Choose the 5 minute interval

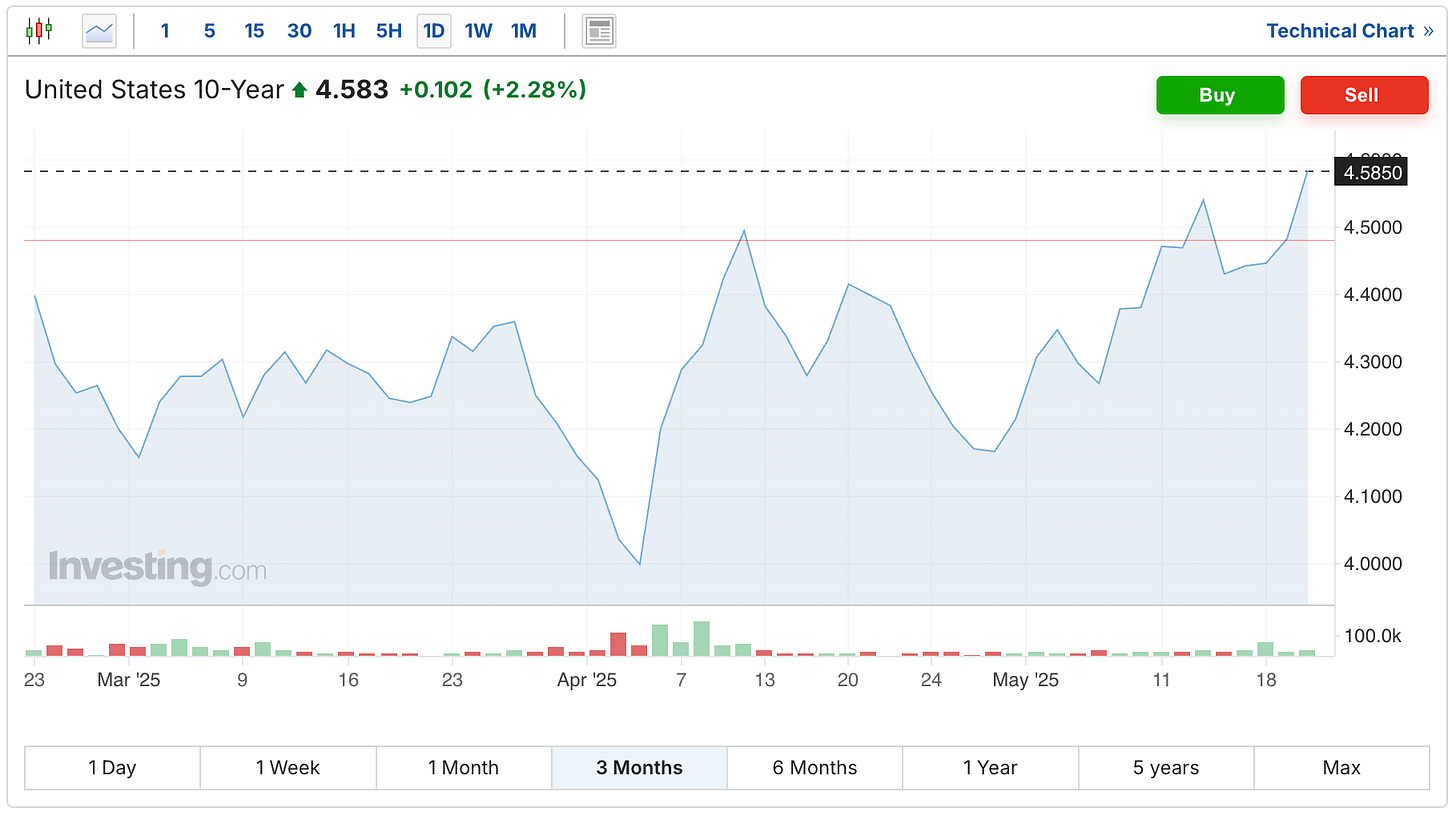[x=209, y=31]
